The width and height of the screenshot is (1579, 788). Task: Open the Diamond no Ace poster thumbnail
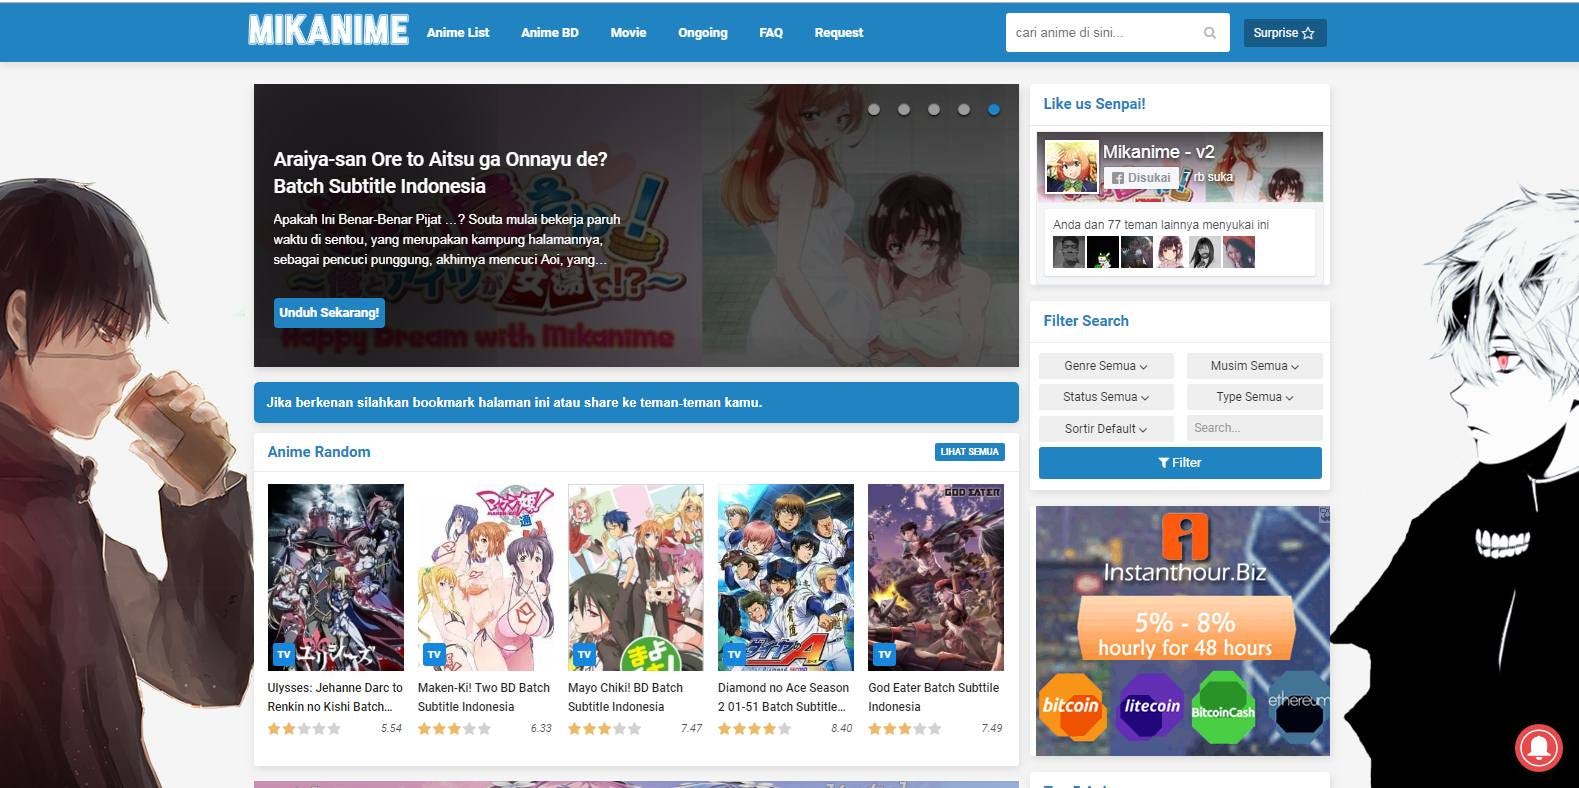click(x=786, y=577)
